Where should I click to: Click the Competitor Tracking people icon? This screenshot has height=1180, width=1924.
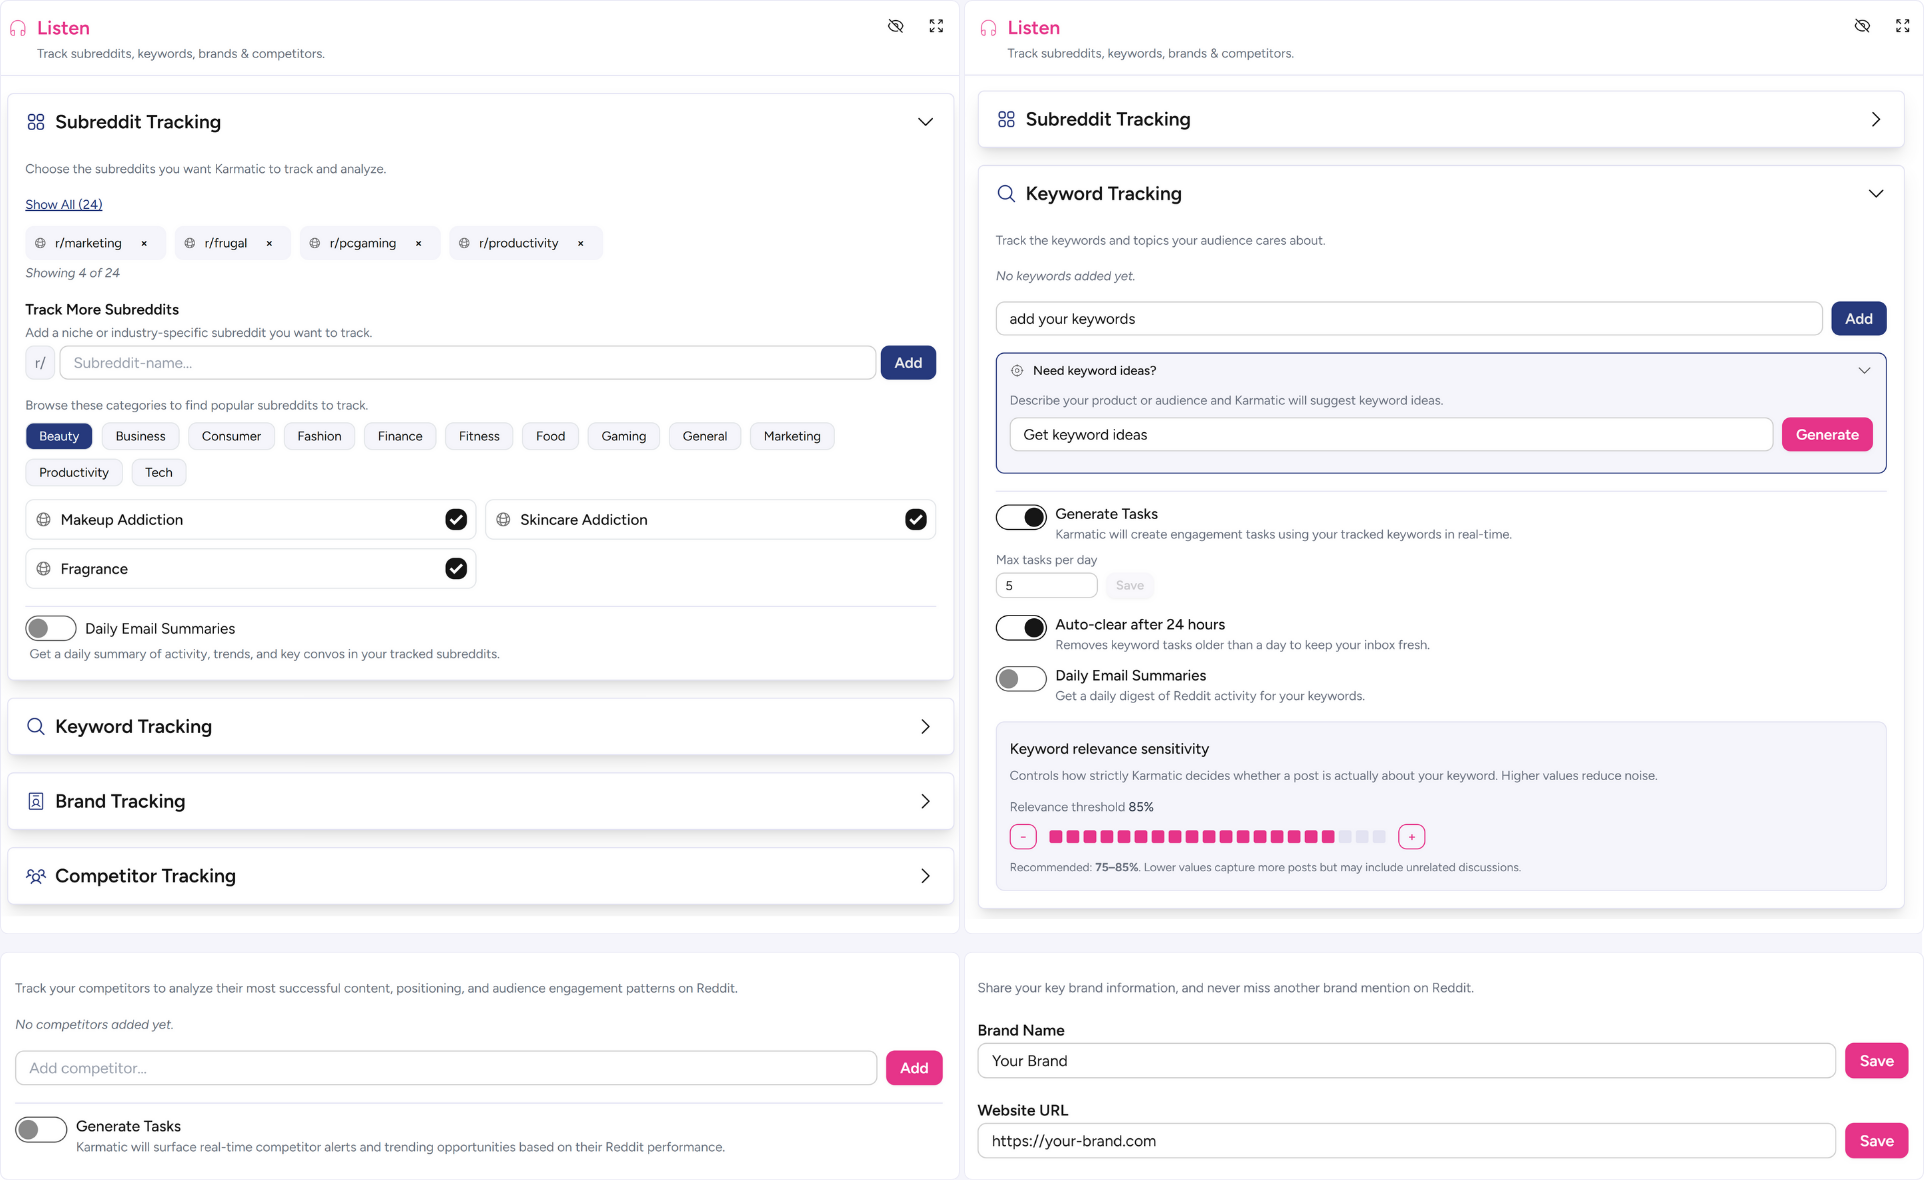[x=36, y=876]
